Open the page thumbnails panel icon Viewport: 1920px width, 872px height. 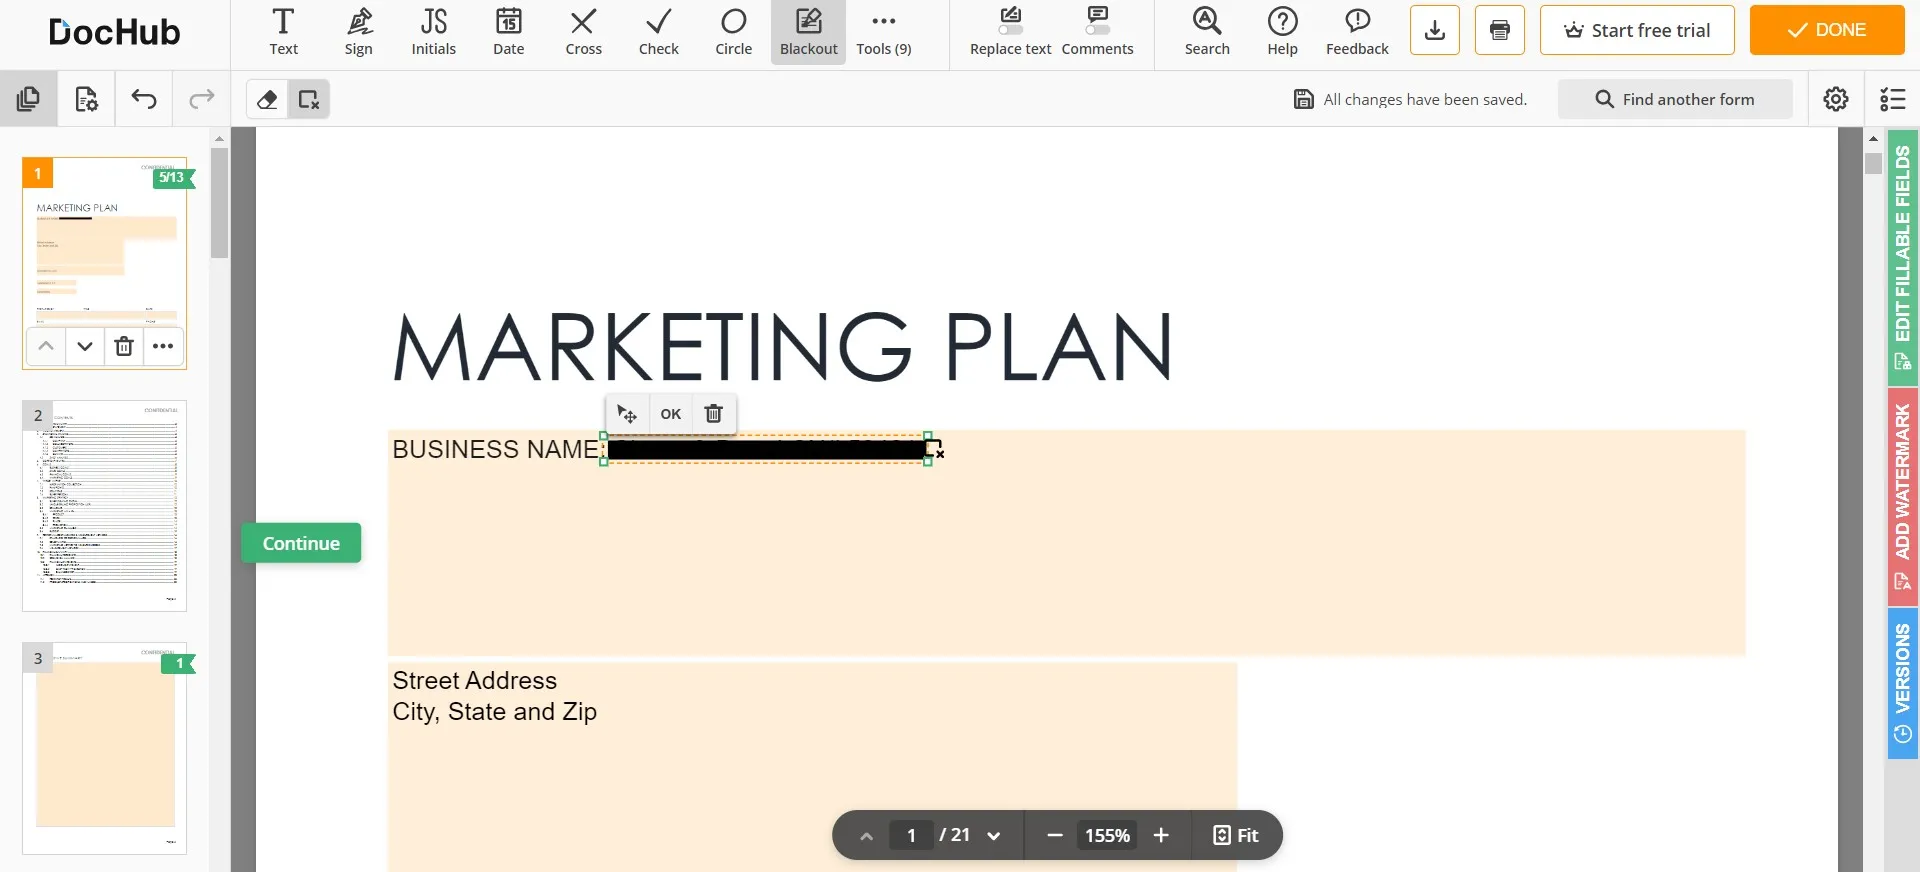click(x=29, y=99)
